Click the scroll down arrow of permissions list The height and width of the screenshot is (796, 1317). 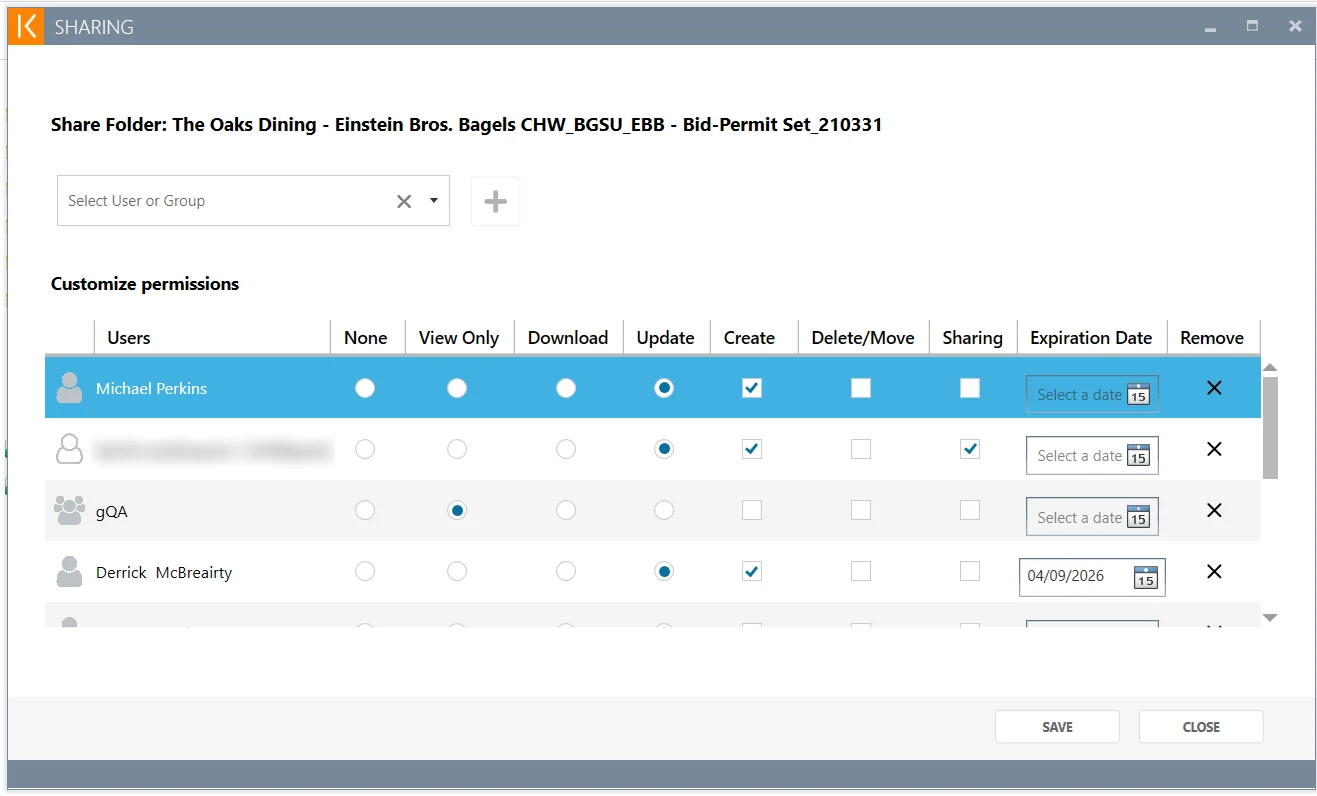[x=1270, y=618]
